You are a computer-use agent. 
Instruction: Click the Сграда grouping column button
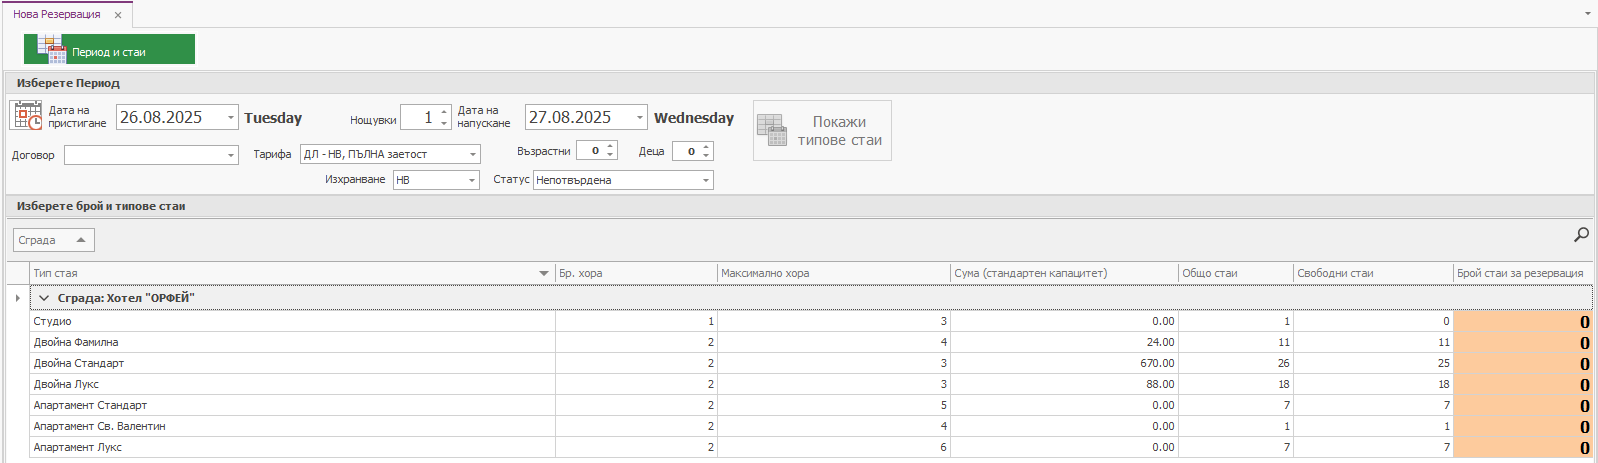point(53,240)
